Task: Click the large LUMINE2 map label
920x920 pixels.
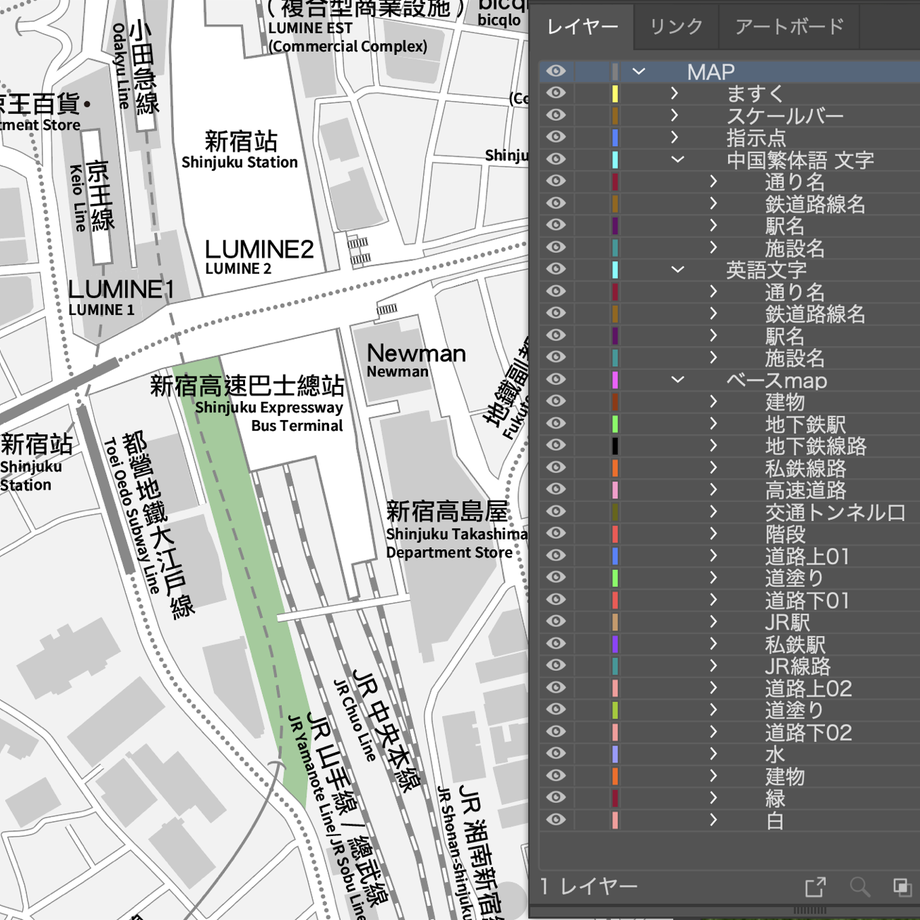Action: [259, 249]
